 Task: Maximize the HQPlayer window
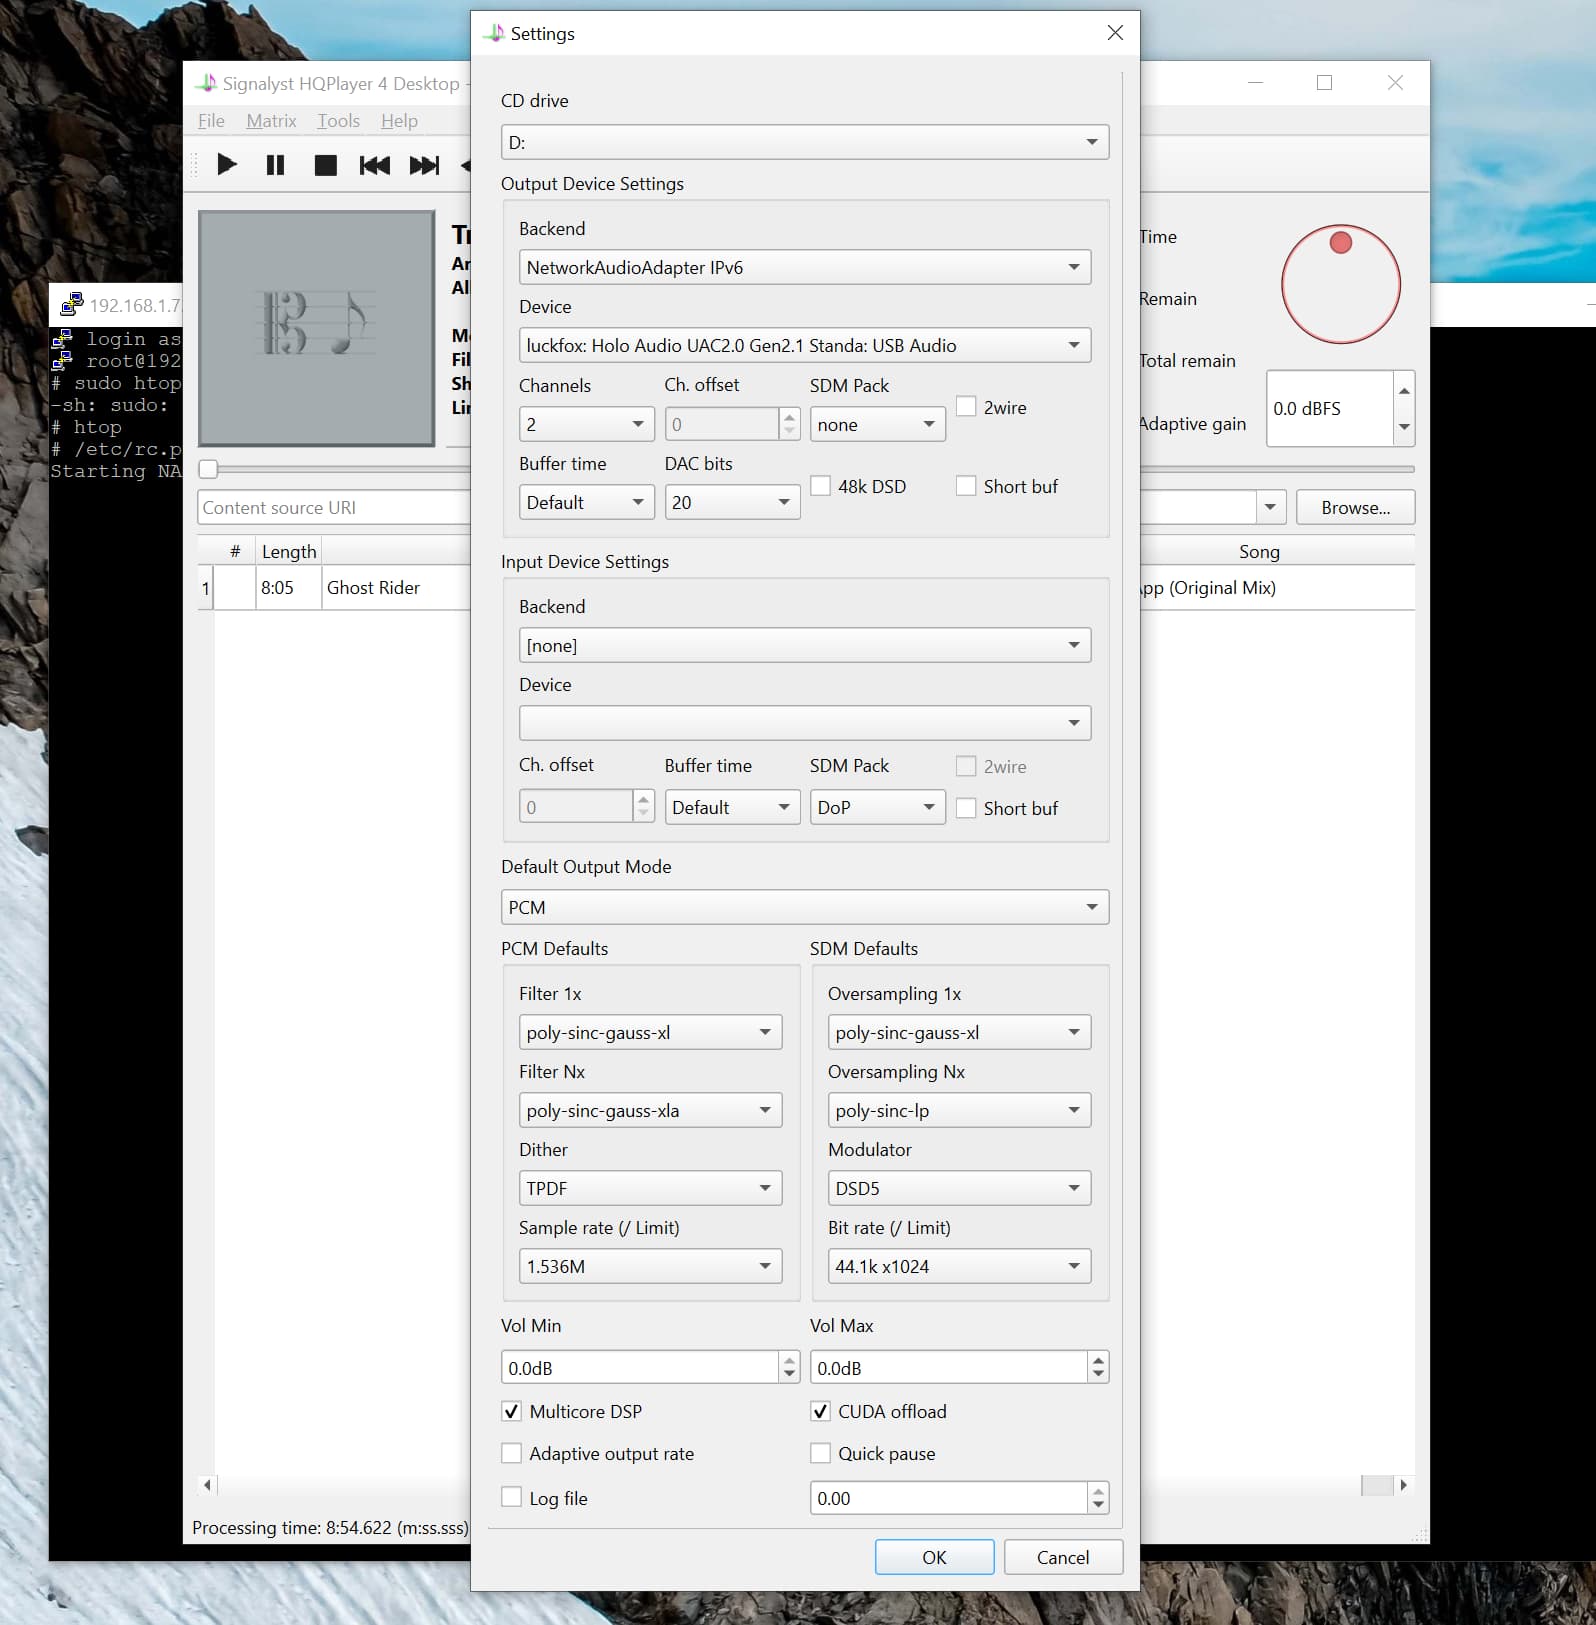pos(1324,83)
